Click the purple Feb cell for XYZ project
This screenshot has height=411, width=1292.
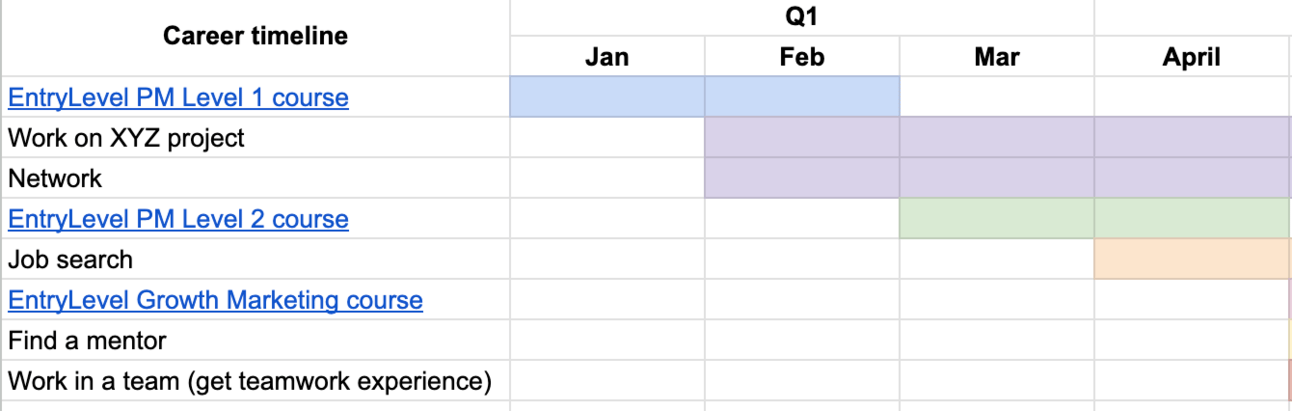(x=801, y=137)
